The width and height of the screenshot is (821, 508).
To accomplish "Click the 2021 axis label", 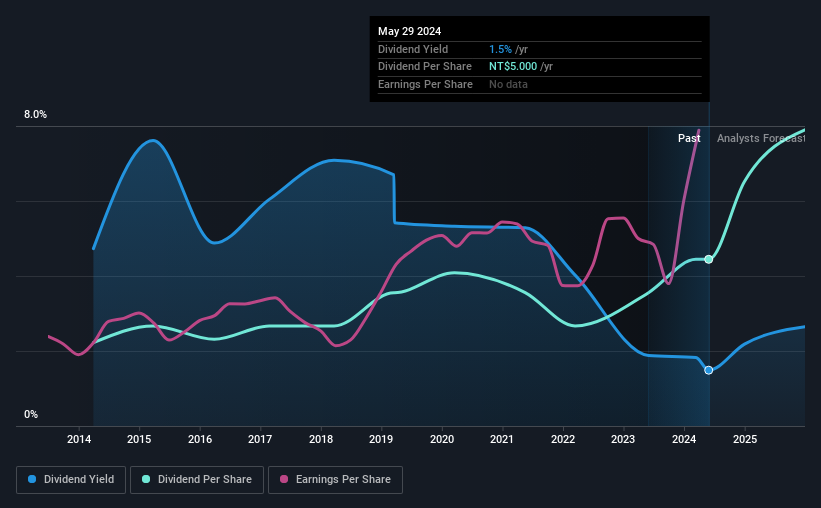I will pyautogui.click(x=502, y=439).
